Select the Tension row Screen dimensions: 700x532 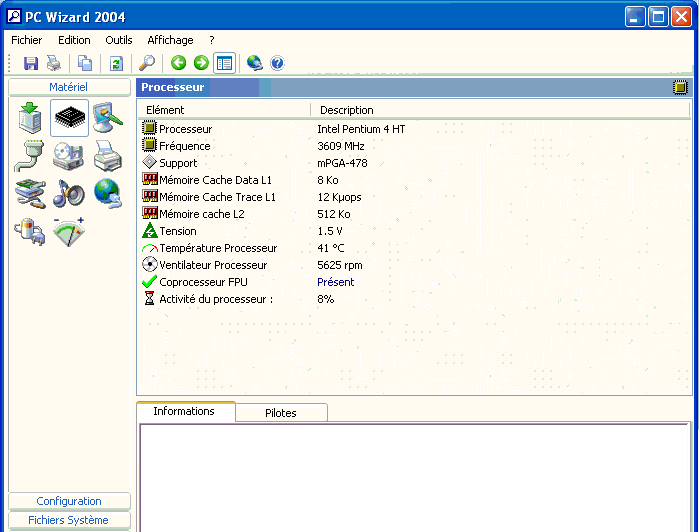(414, 231)
